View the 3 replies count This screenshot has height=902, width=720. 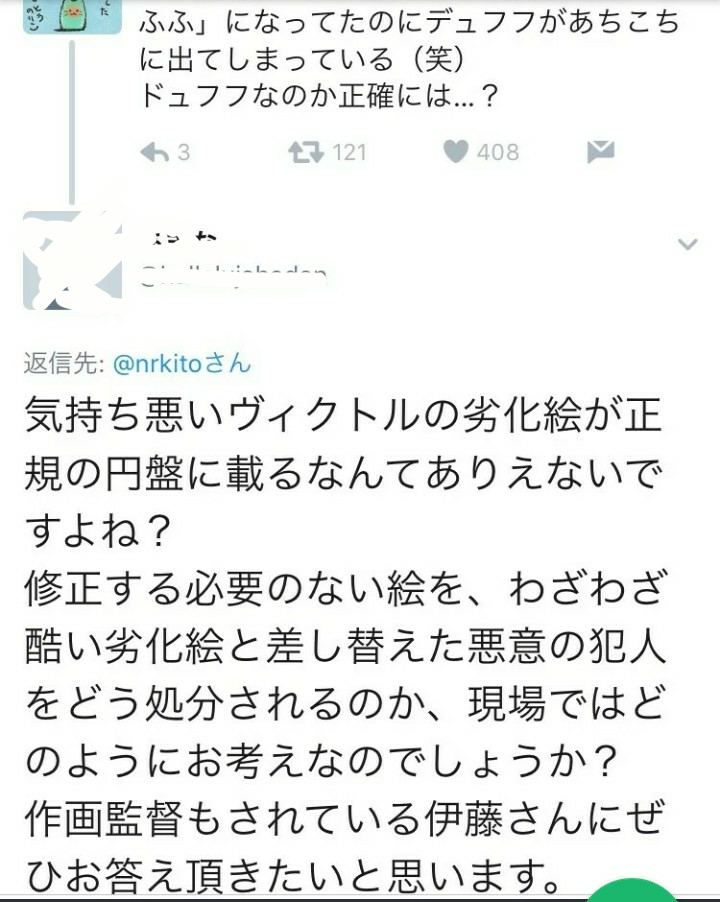click(184, 152)
